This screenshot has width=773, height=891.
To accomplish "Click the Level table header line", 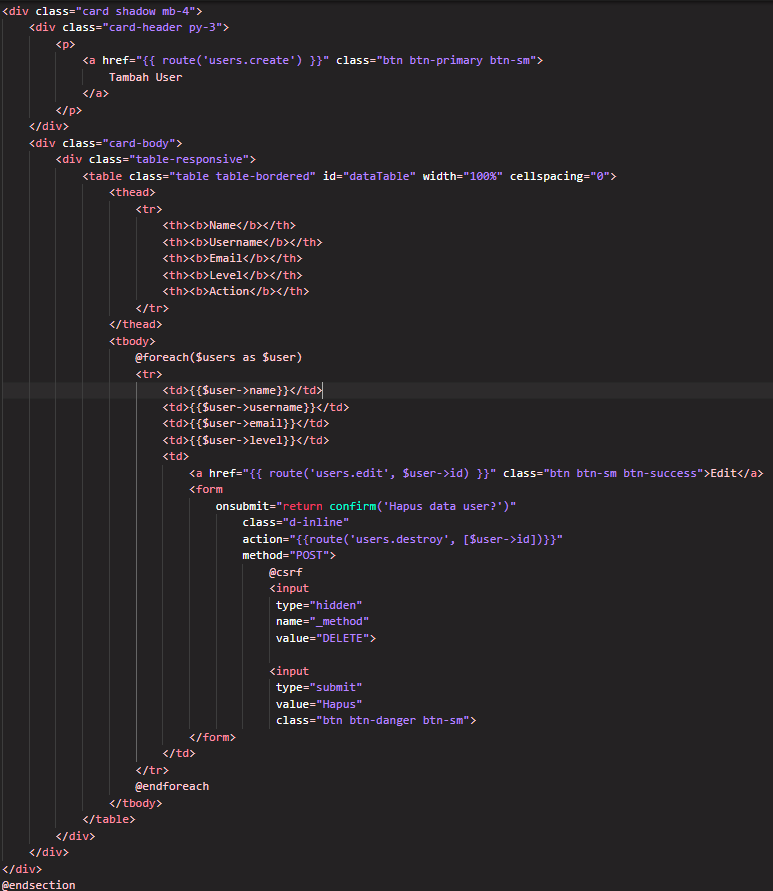I will click(232, 276).
